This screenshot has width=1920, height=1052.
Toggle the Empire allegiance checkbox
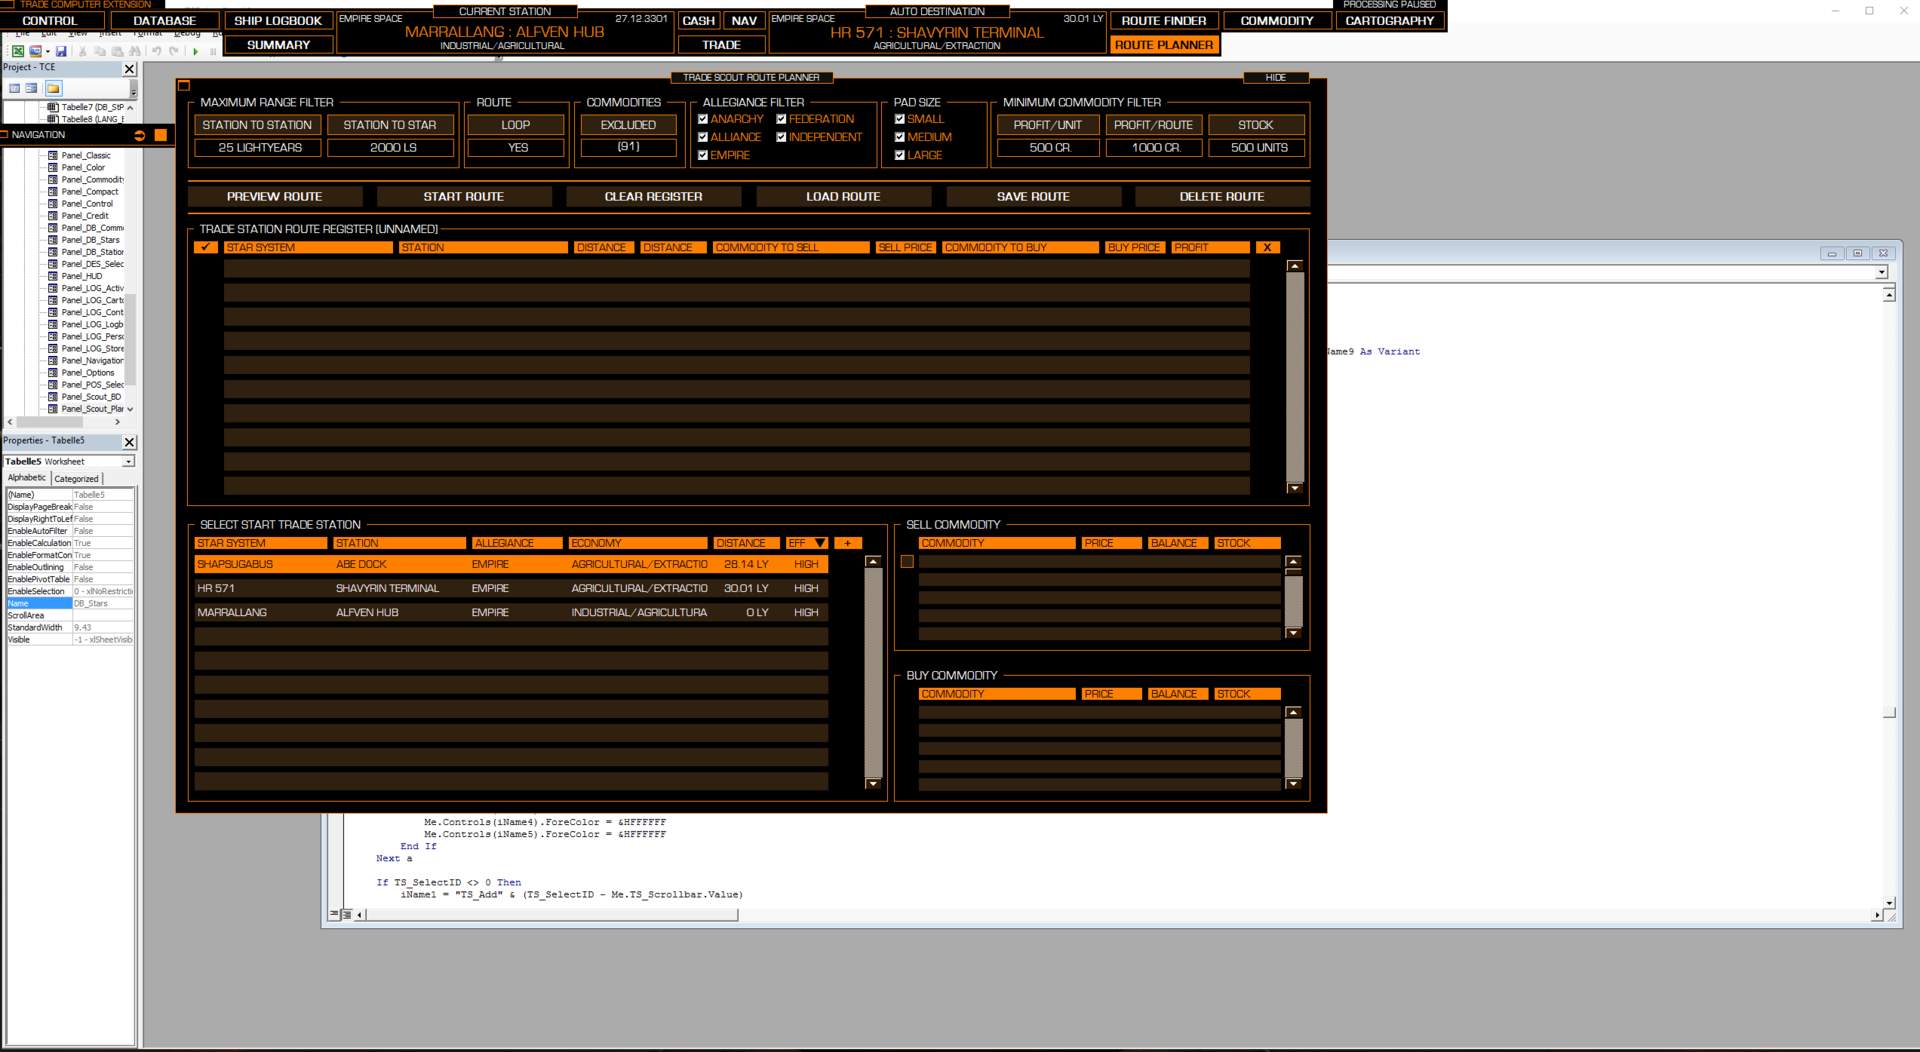(x=703, y=155)
